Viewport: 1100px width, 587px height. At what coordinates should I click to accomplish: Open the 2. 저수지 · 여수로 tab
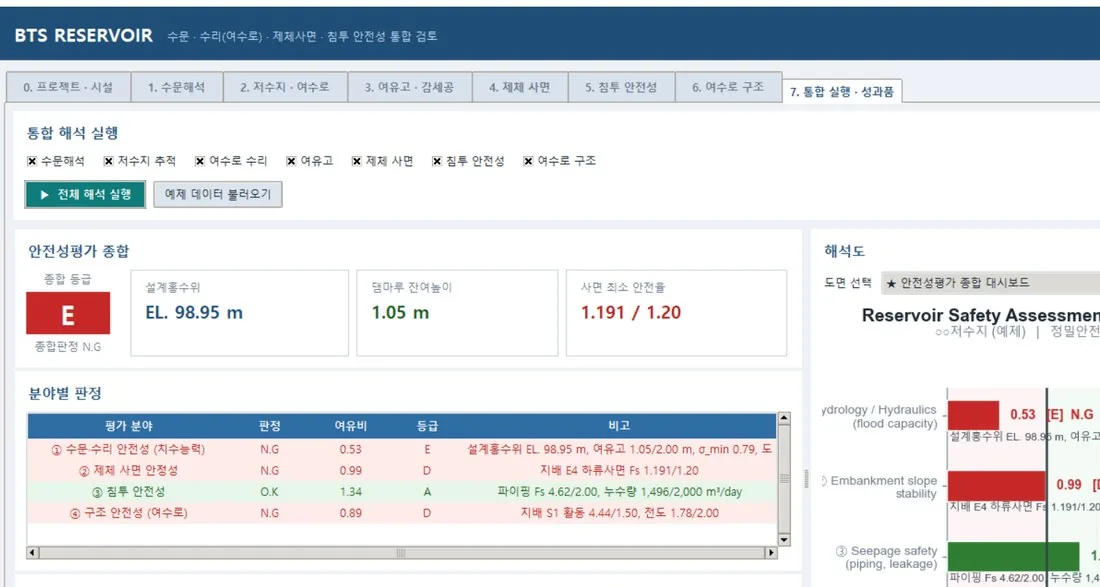(x=285, y=88)
